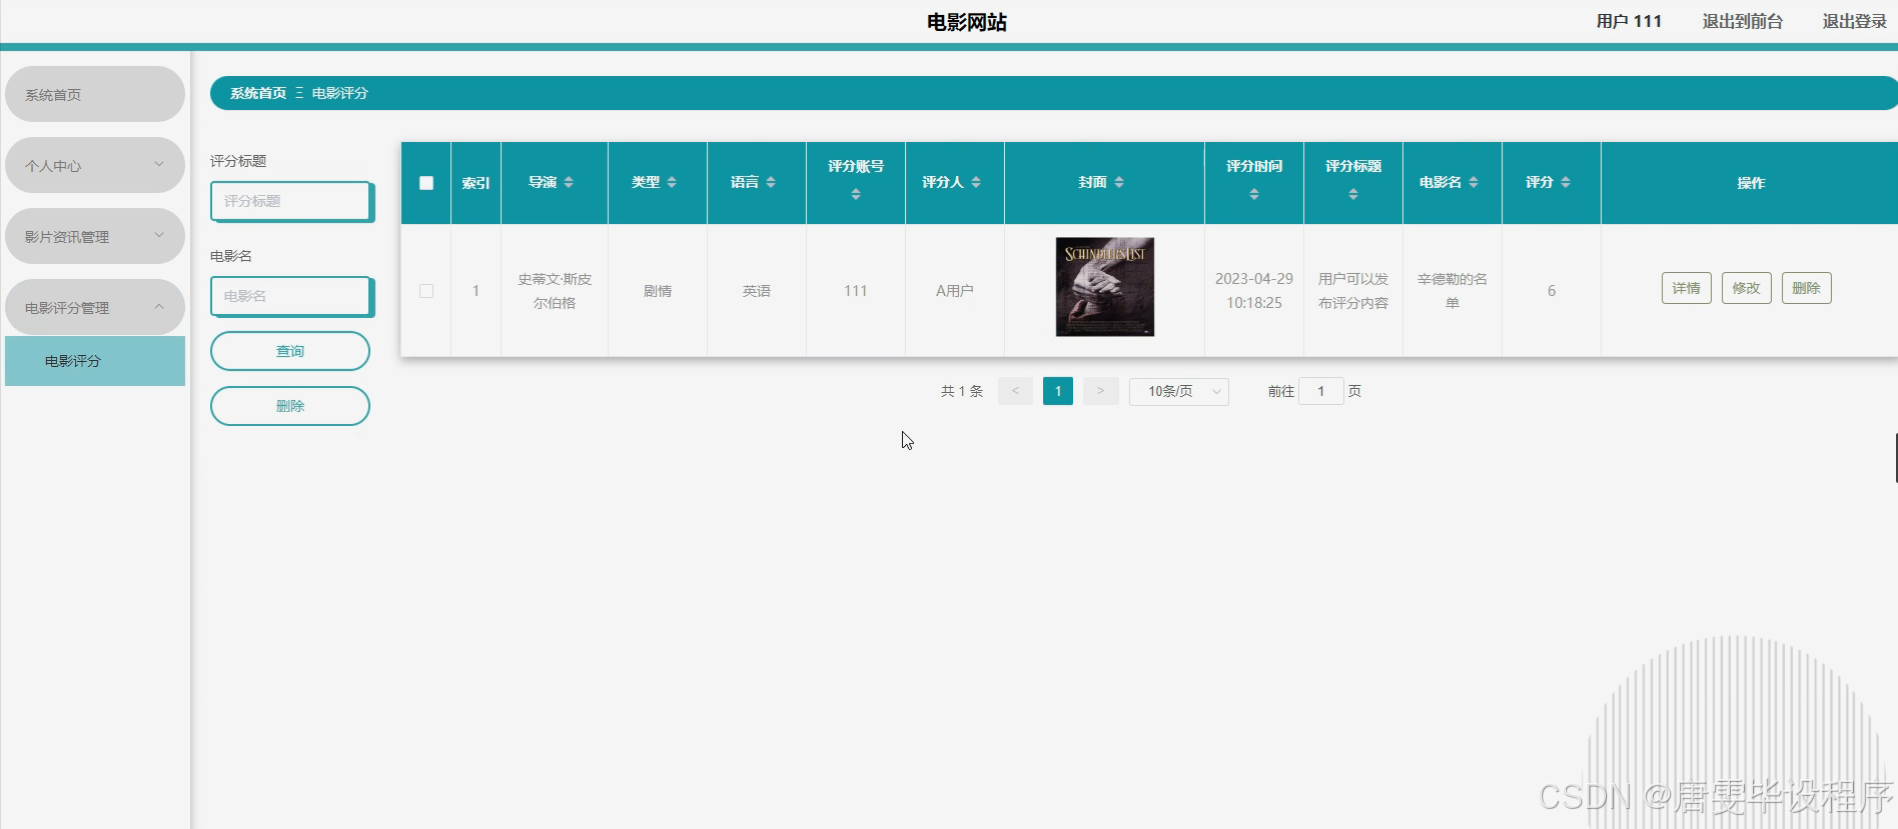Click the 删除 button under the search form

tap(290, 406)
